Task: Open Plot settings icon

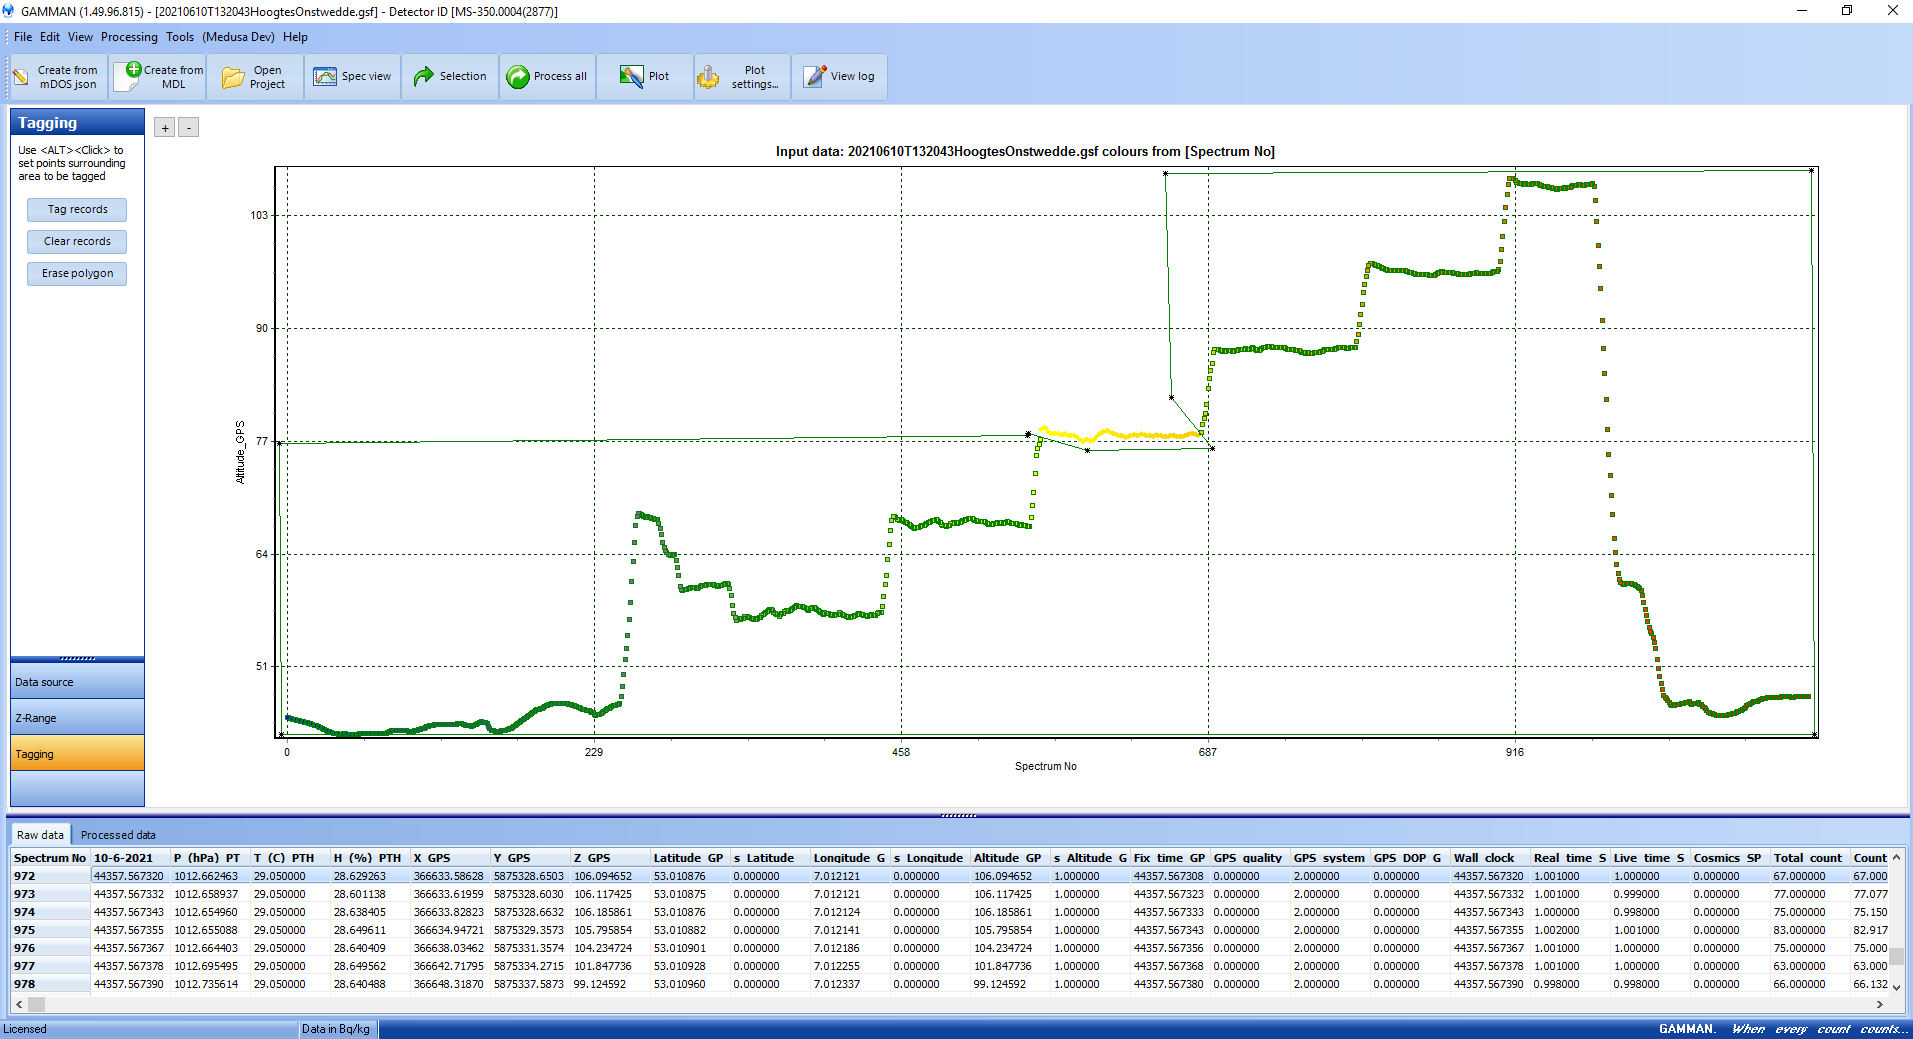Action: (x=709, y=77)
